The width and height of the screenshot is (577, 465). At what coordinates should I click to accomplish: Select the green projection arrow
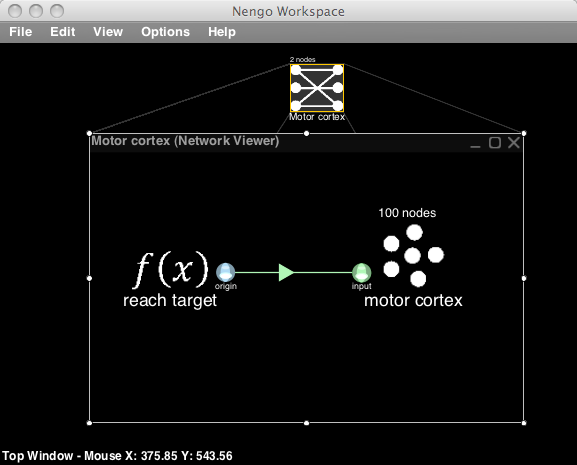(x=286, y=273)
